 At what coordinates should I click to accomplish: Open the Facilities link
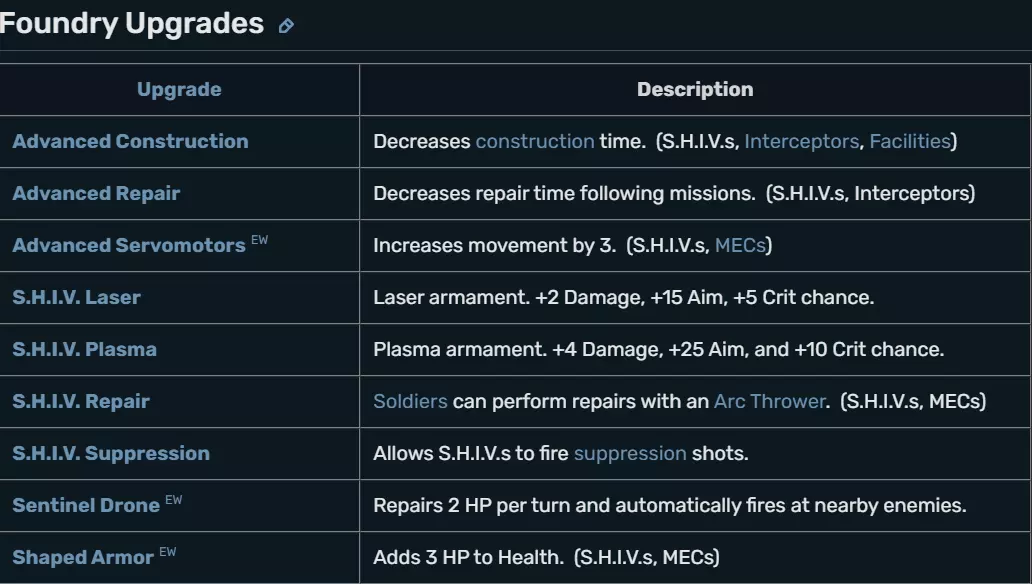click(x=909, y=142)
